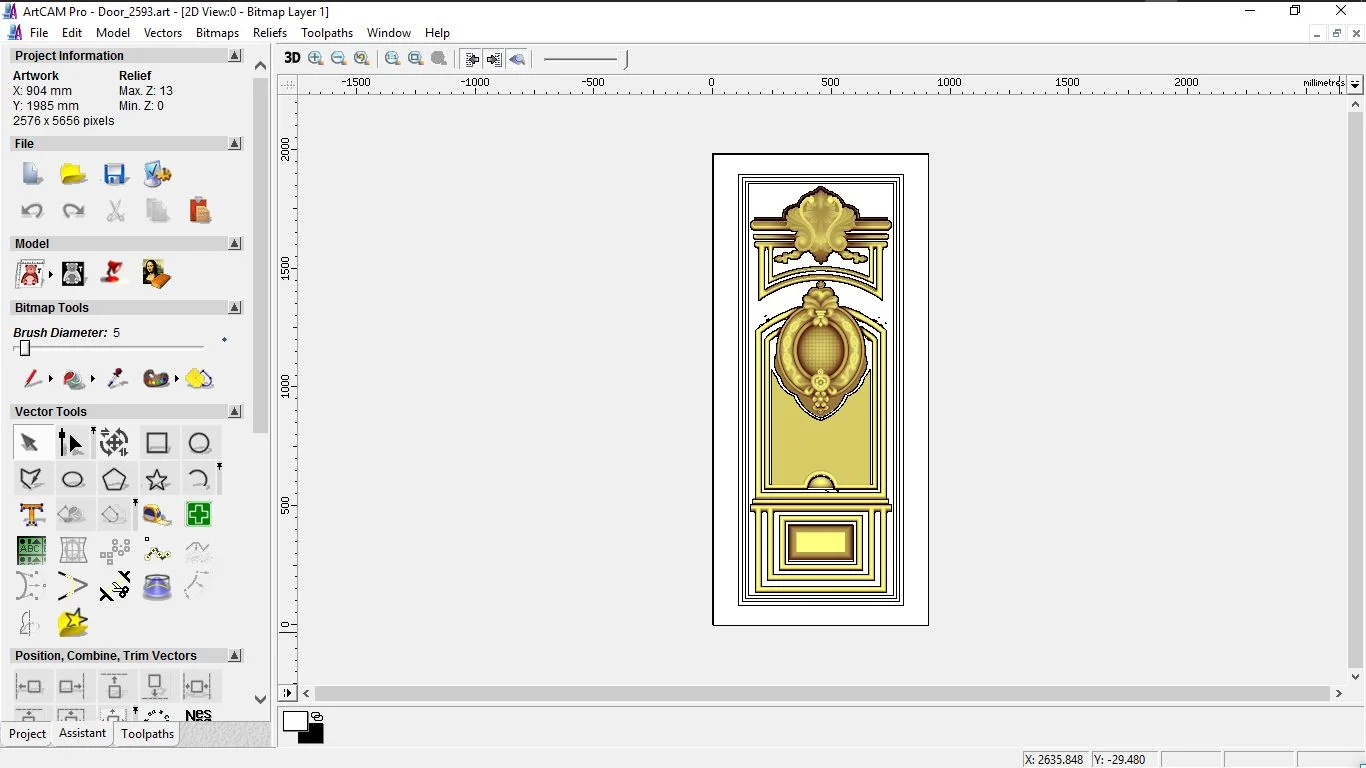Click the horizontal scrollbar under the canvas
The image size is (1366, 768).
click(x=820, y=693)
